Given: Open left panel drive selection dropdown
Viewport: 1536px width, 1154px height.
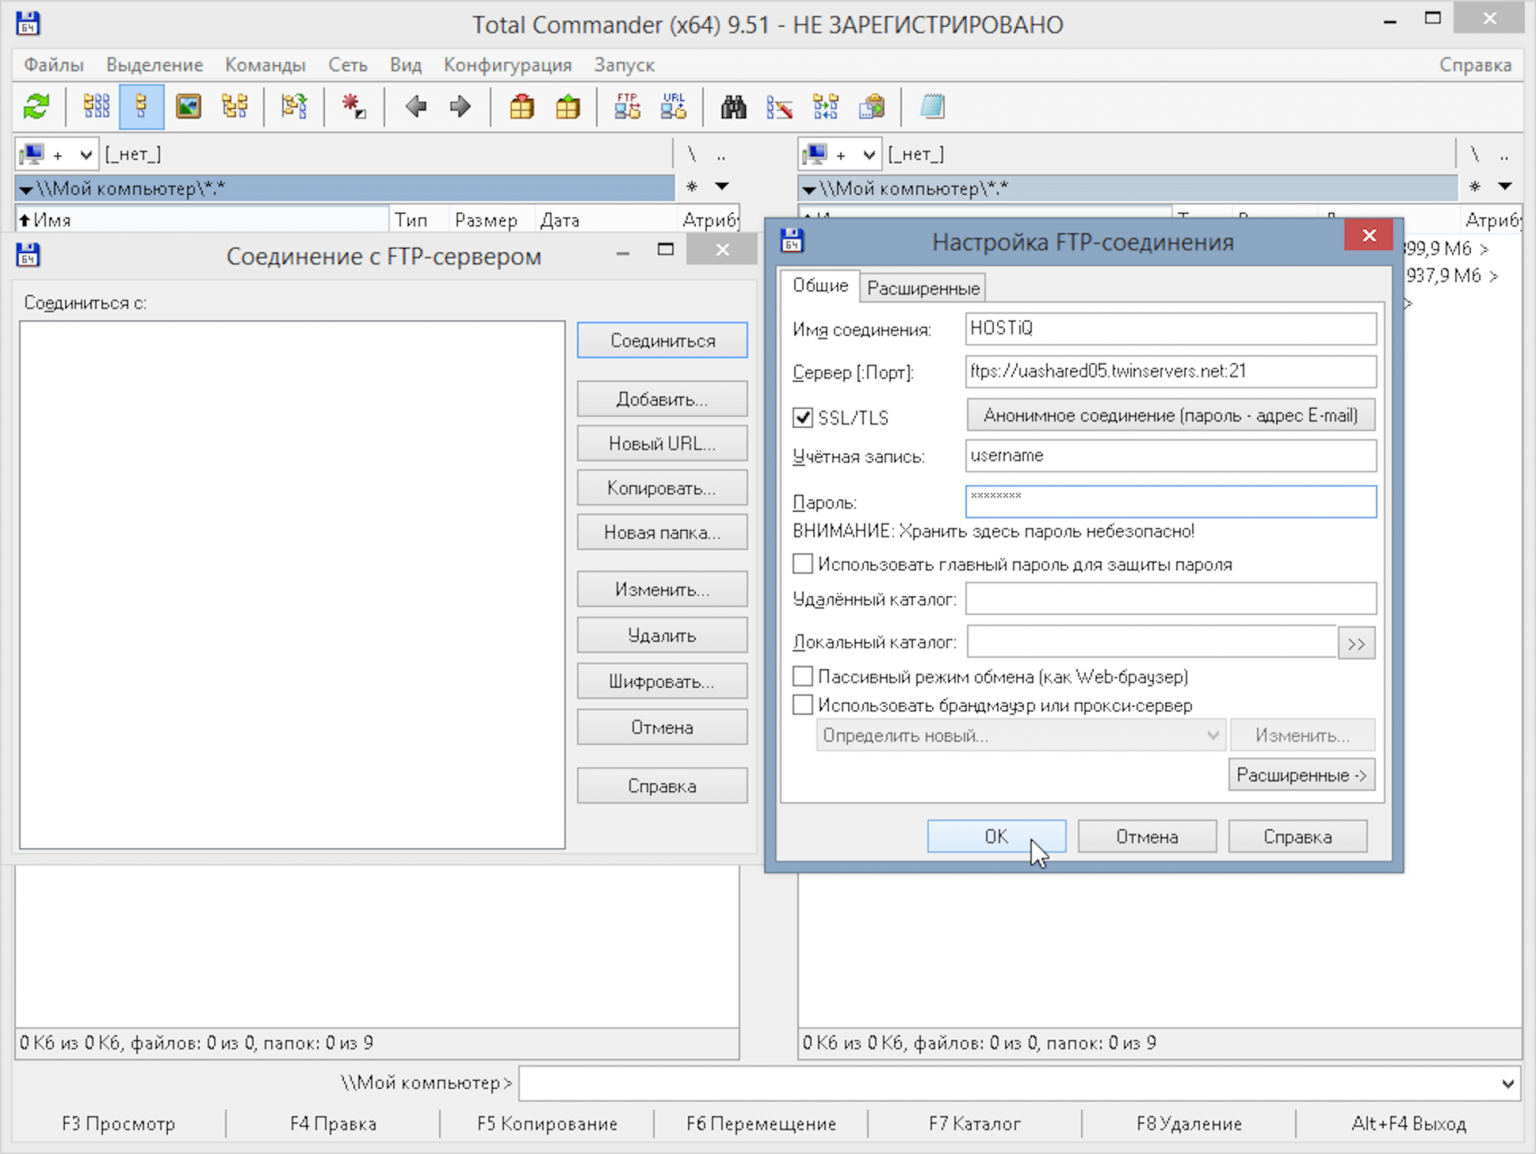Looking at the screenshot, I should coord(86,154).
